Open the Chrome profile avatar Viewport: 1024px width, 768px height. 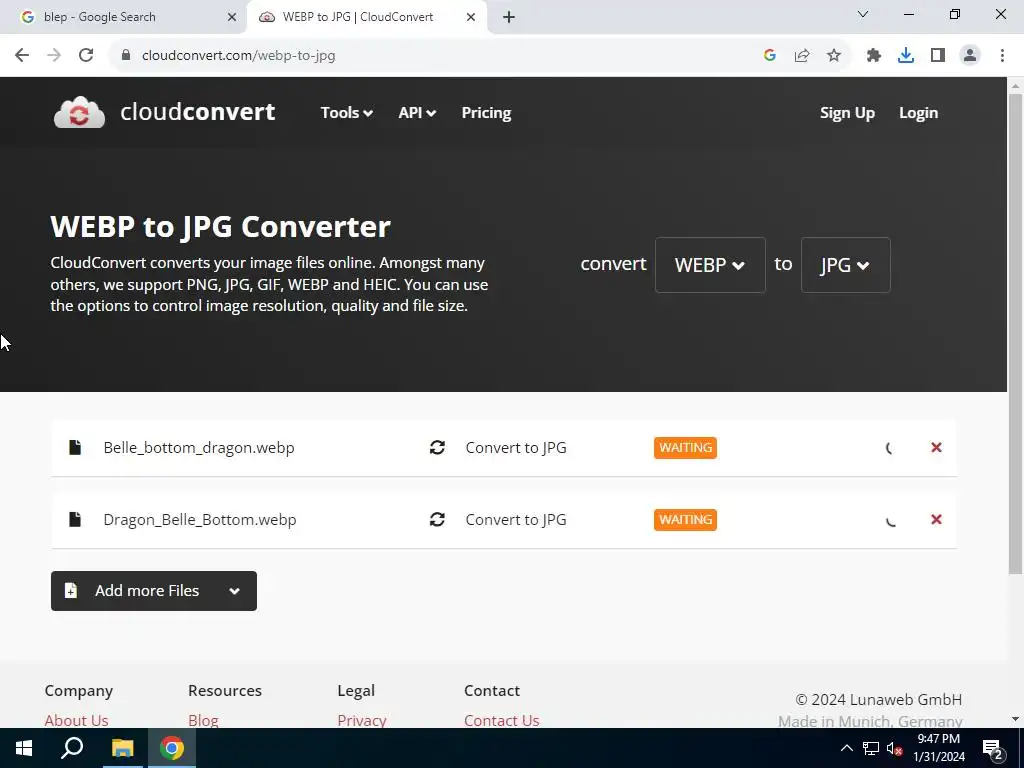(970, 56)
